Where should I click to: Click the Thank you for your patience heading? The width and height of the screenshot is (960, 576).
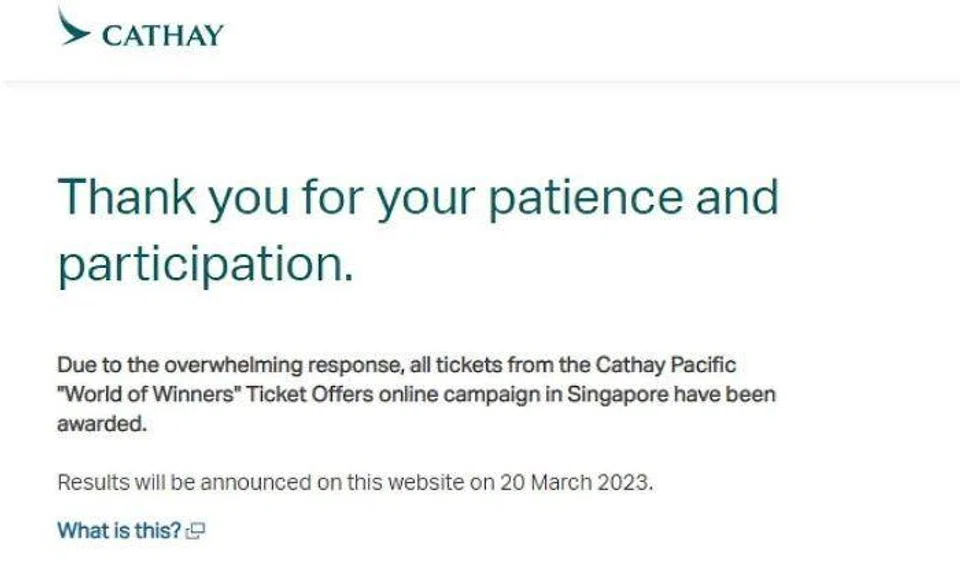pos(420,197)
